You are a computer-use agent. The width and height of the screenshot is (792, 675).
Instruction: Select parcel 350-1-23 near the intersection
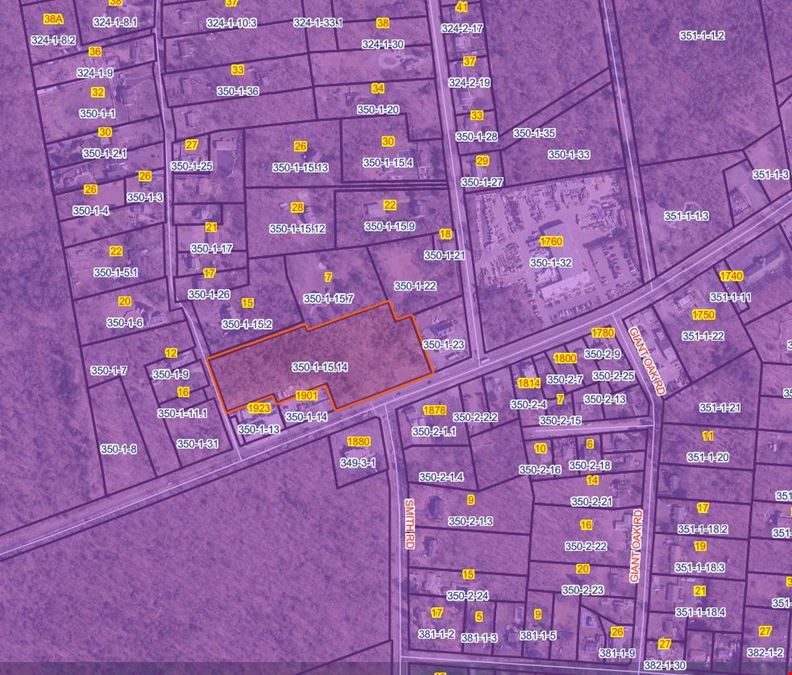pos(444,344)
